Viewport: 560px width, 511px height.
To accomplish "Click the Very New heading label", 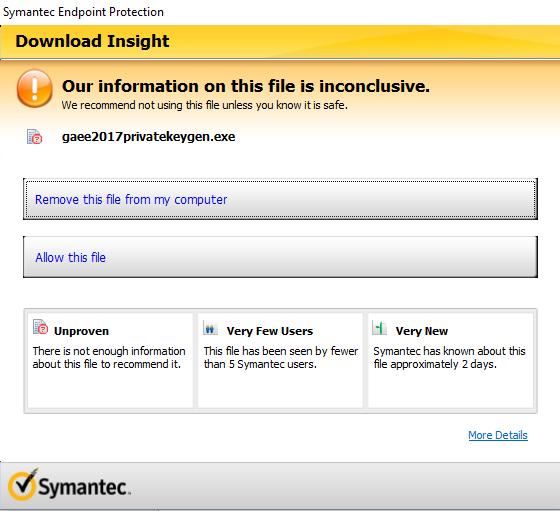I will coord(422,331).
